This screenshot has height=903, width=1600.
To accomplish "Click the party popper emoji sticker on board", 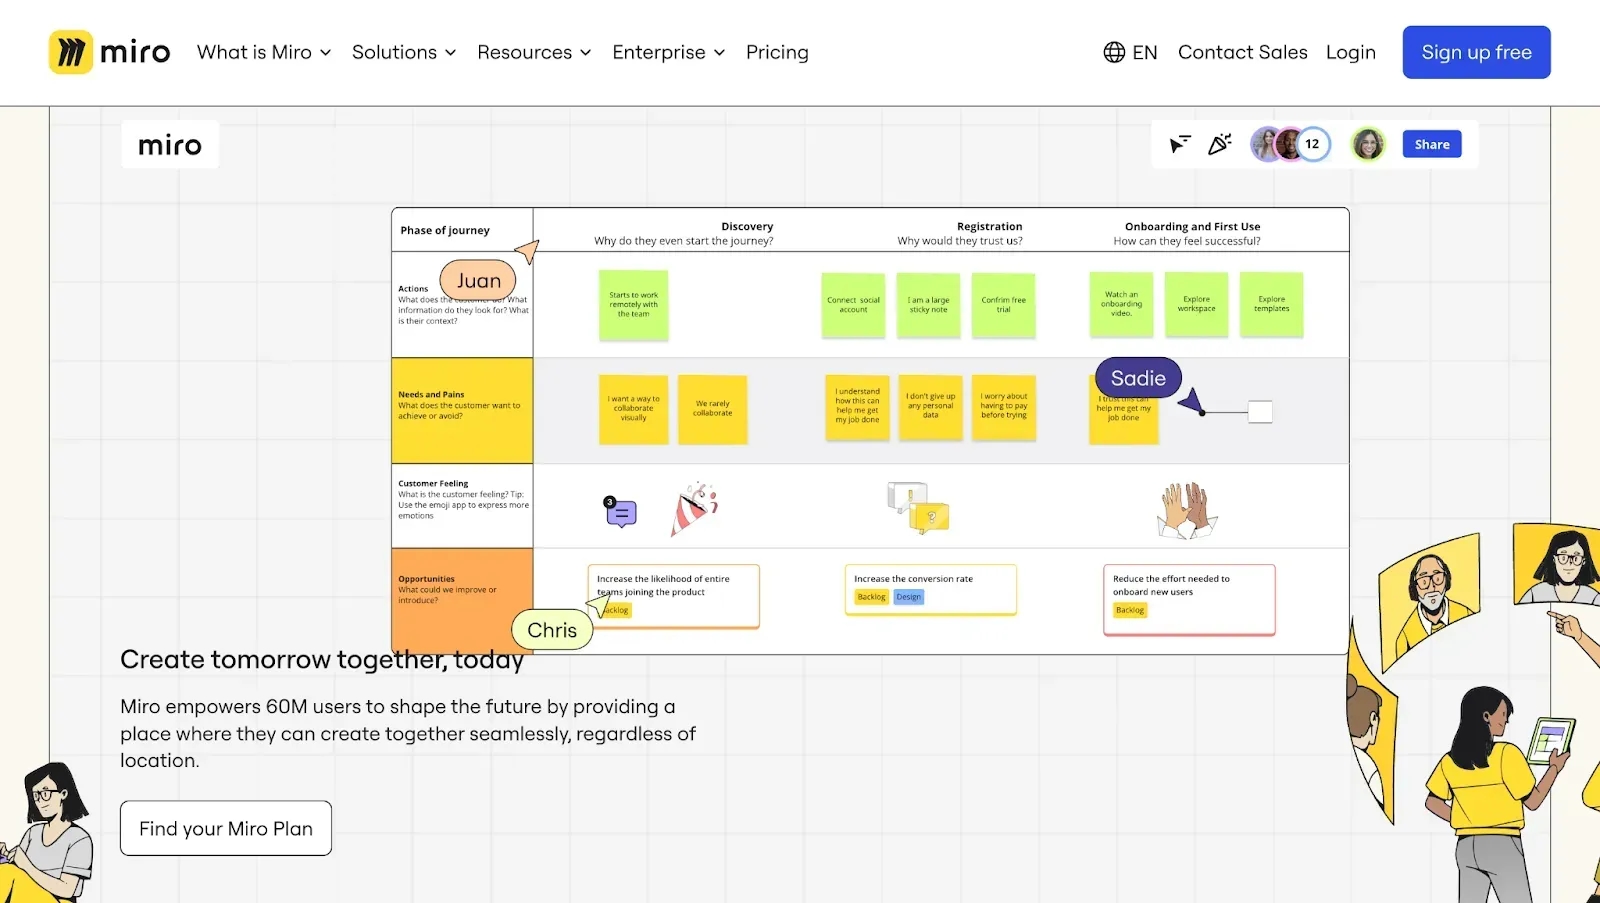I will pos(694,509).
